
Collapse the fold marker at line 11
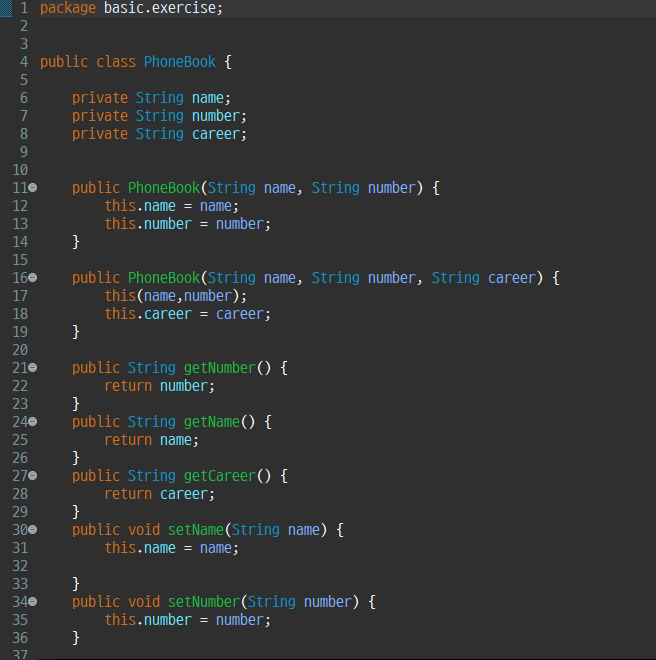[x=33, y=188]
